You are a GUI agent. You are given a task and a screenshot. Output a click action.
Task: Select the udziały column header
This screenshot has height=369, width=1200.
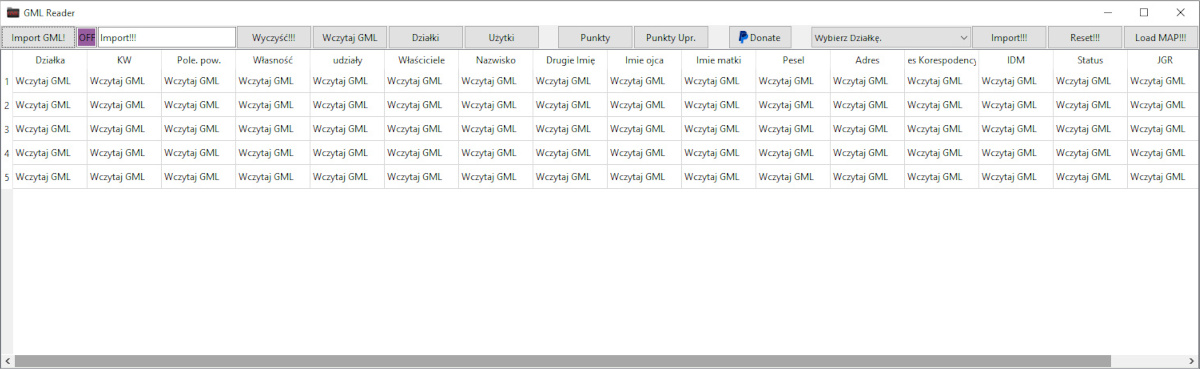[x=347, y=60]
